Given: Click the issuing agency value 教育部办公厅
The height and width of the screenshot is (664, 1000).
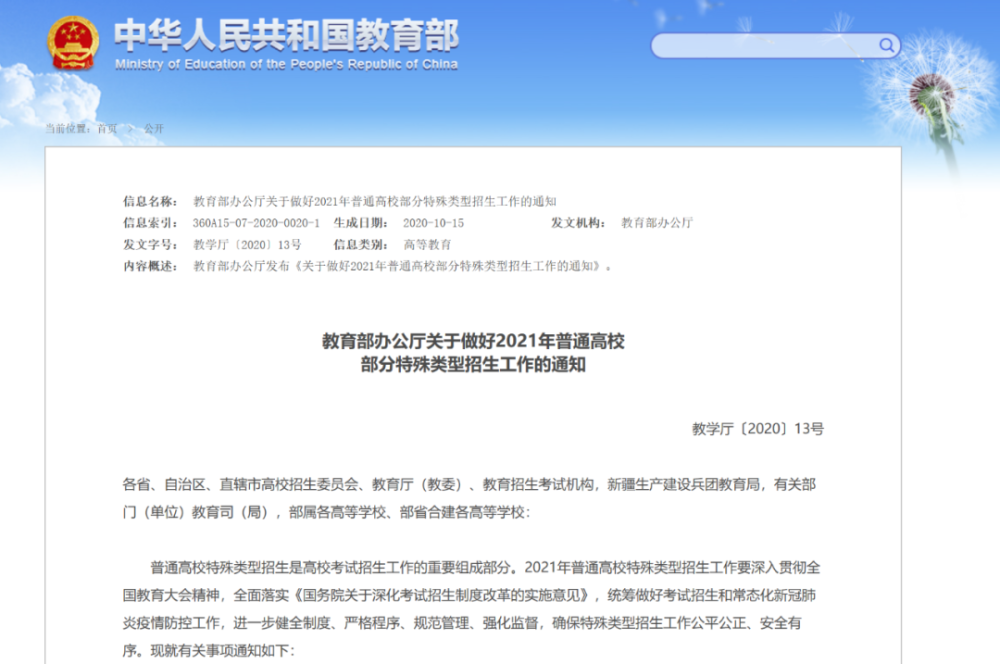Looking at the screenshot, I should point(657,223).
